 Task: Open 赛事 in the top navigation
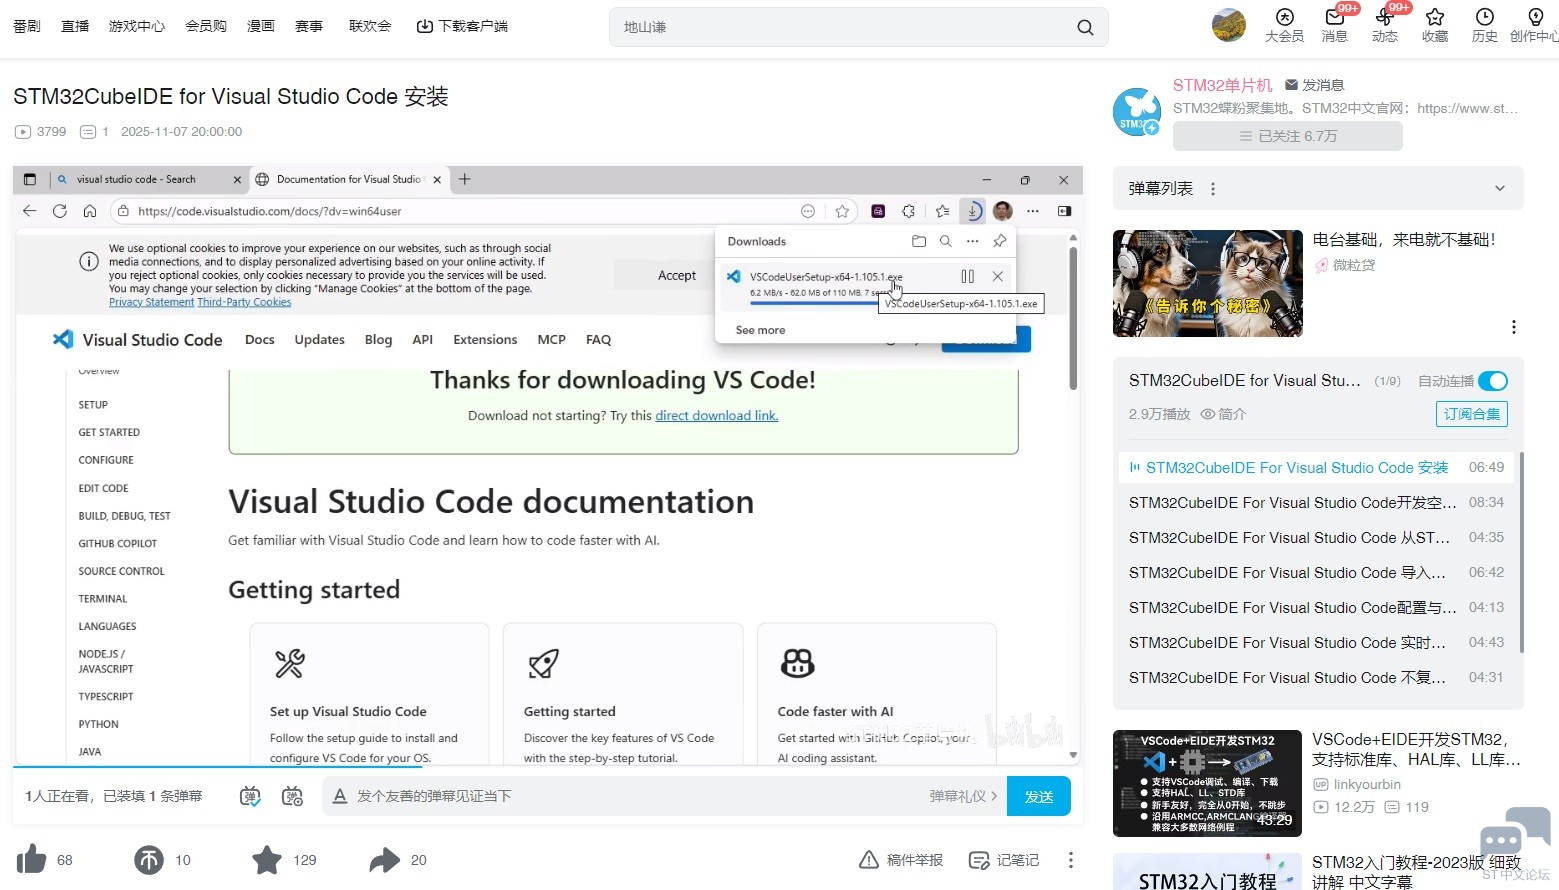pos(309,26)
